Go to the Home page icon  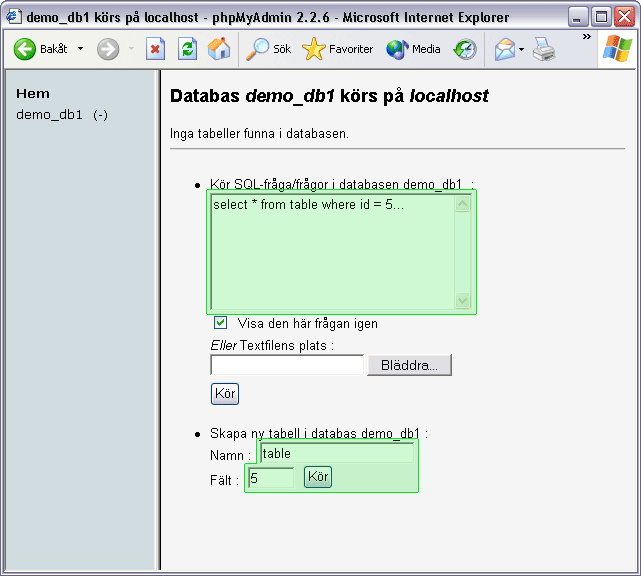point(218,49)
